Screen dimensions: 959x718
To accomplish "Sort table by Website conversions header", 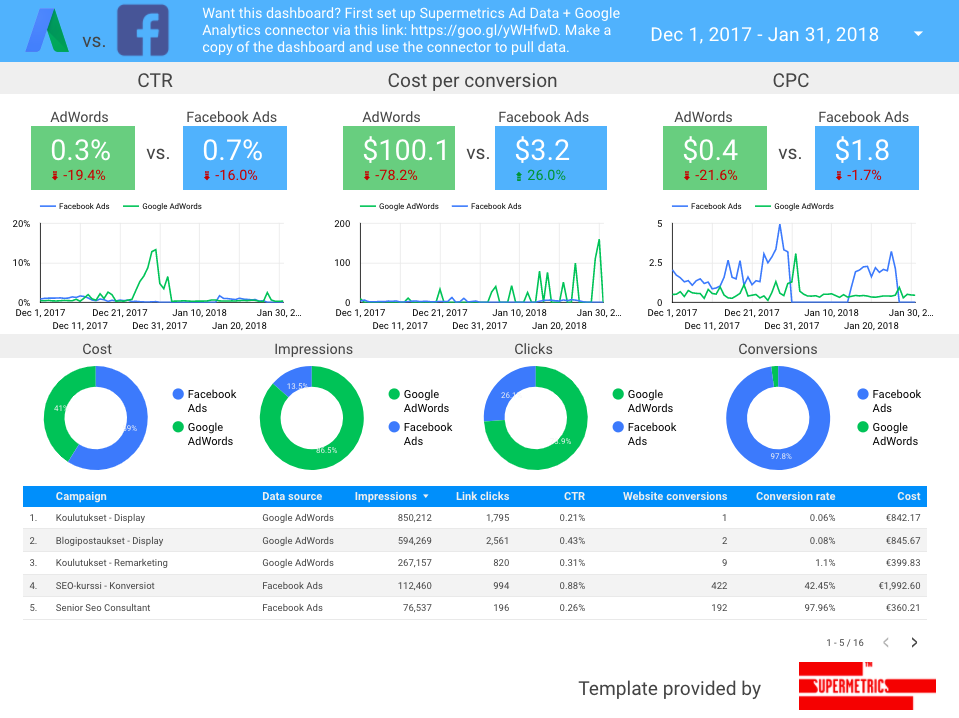I will tap(675, 496).
